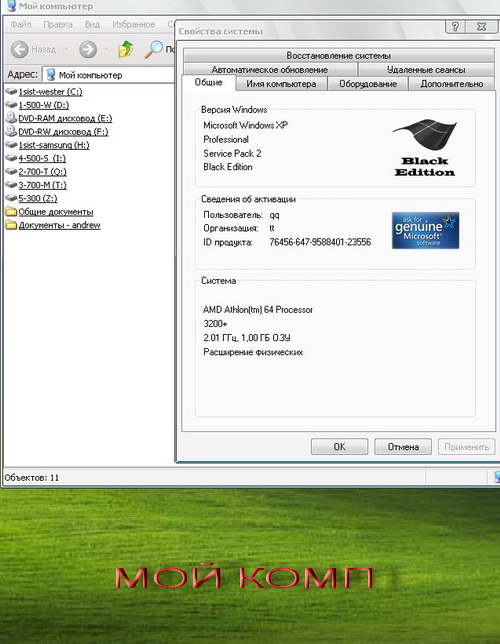Click the address field showing Мой компьютер
Screen dimensions: 500x644
coord(108,75)
